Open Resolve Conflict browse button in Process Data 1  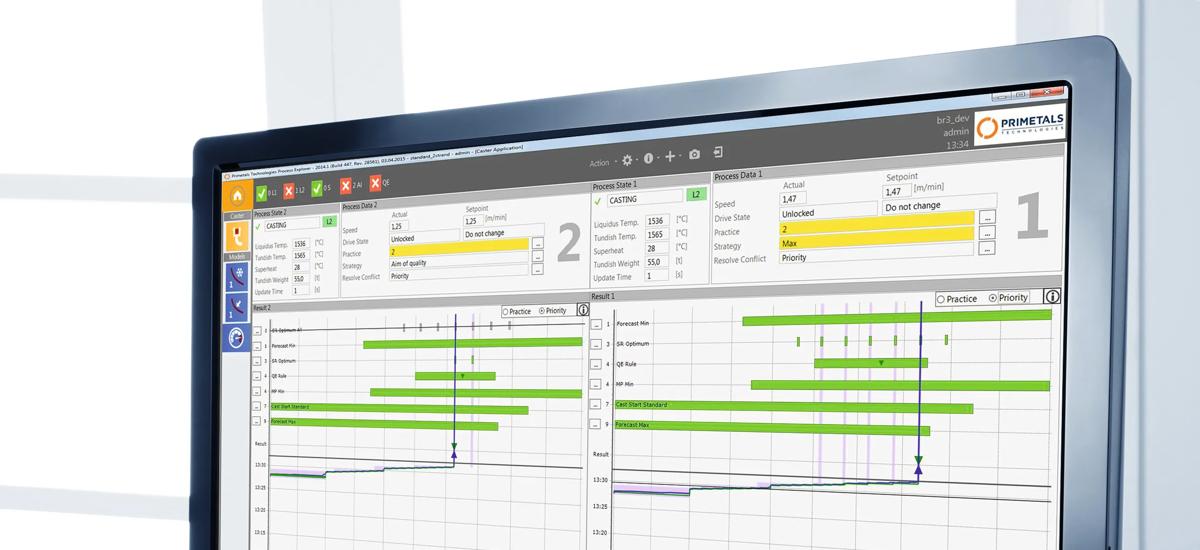[987, 250]
